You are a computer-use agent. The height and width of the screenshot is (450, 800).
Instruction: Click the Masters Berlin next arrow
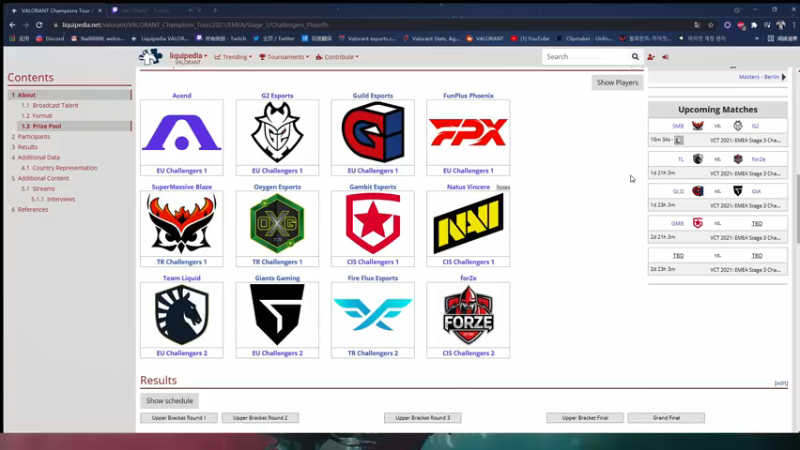[x=784, y=77]
